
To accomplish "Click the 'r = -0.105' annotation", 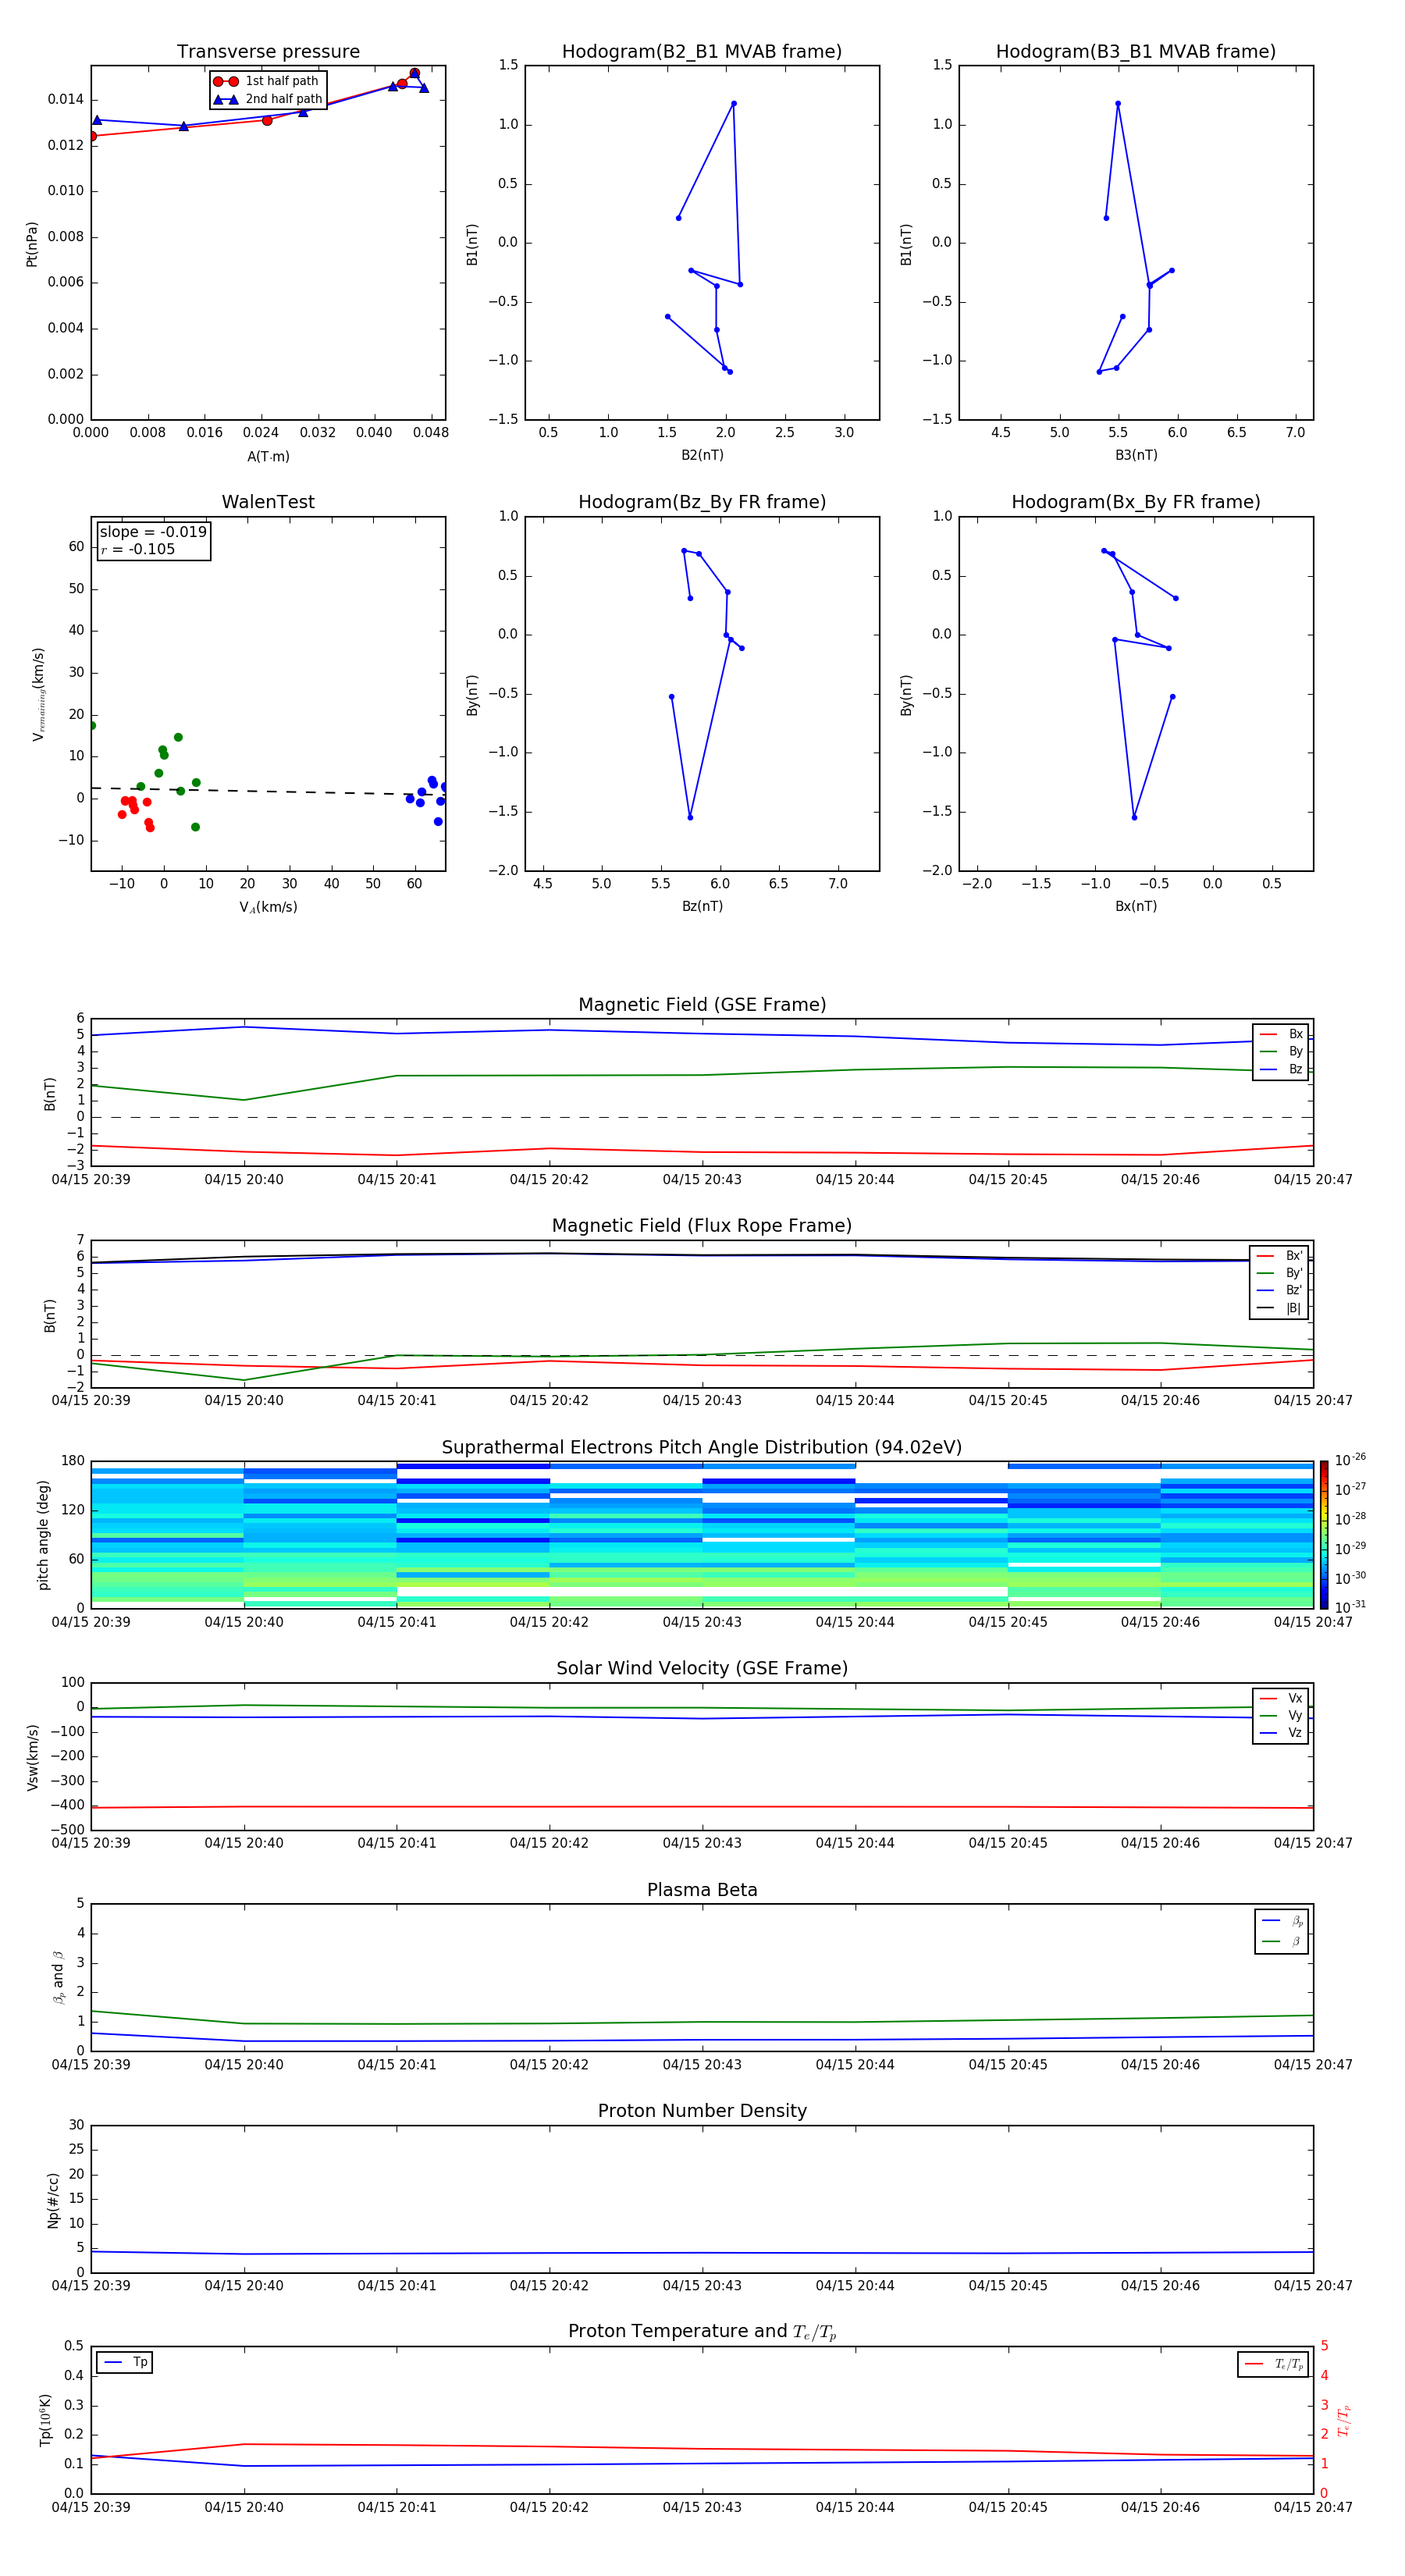I will click(x=138, y=549).
